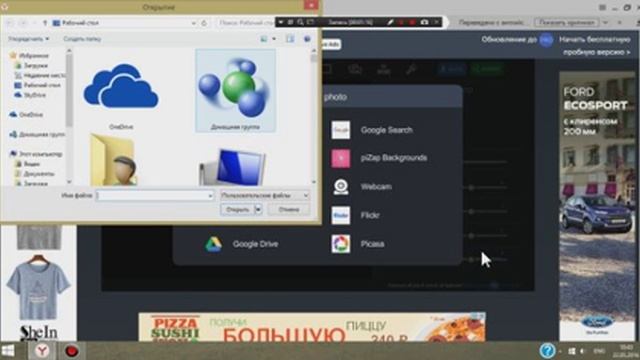Click Создать папку in Open dialog
640x360 pixels.
click(x=82, y=39)
